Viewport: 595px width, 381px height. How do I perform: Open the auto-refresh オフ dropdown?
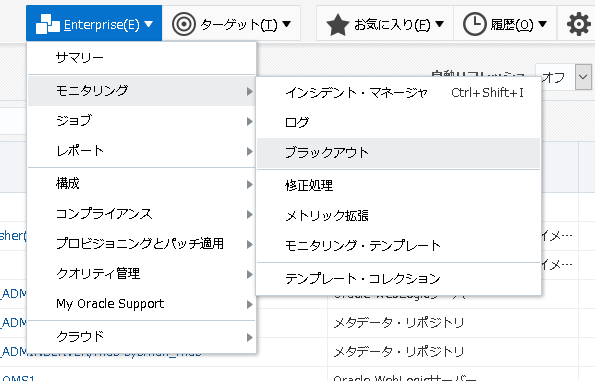(583, 77)
